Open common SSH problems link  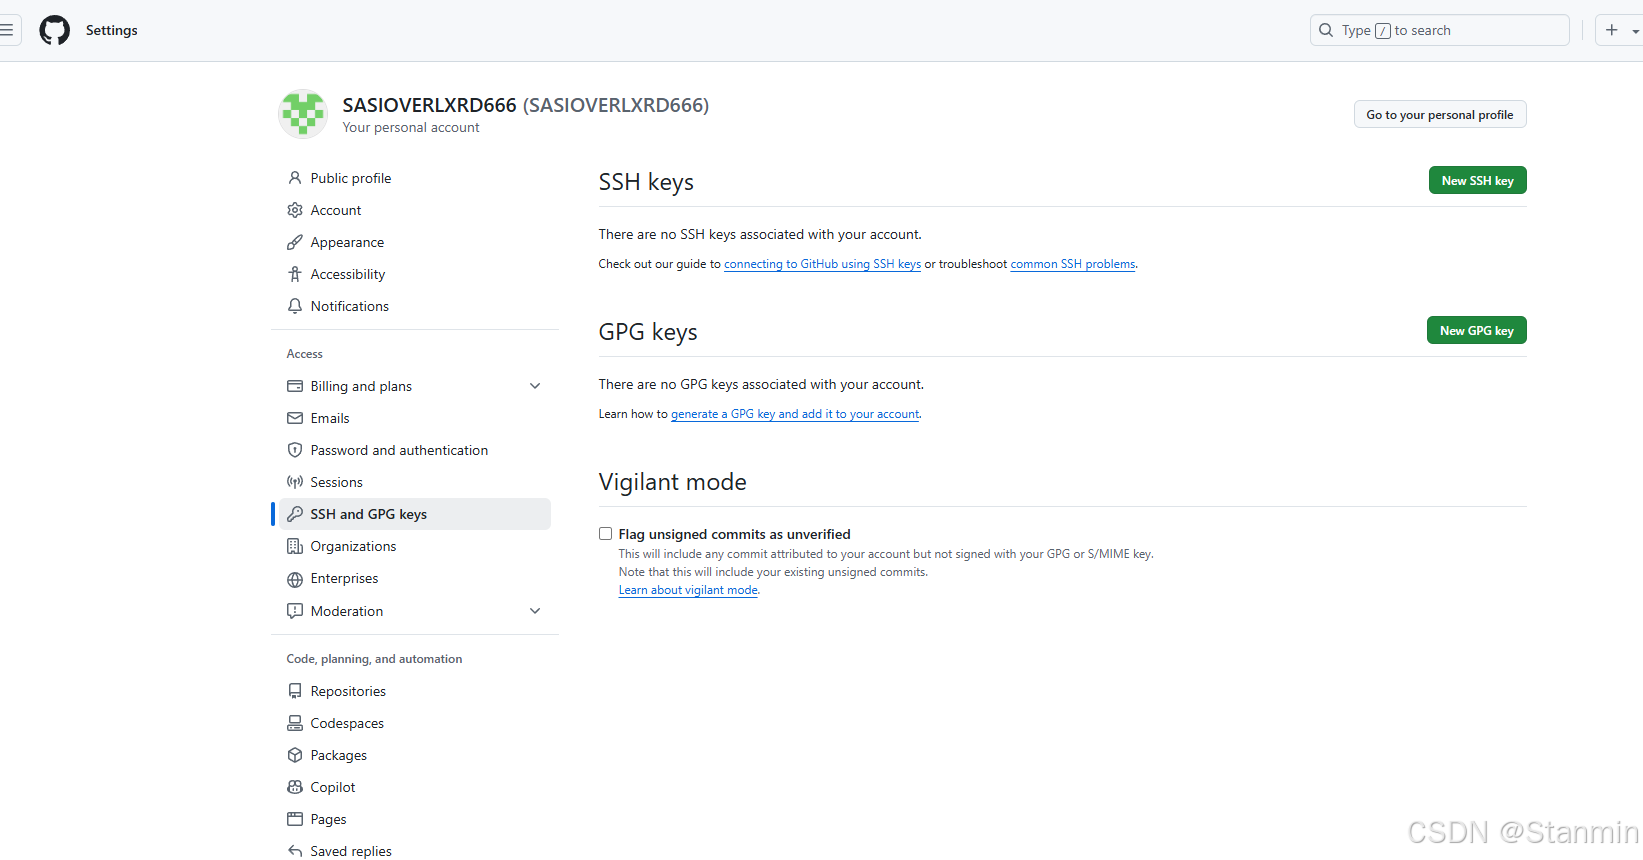pyautogui.click(x=1073, y=264)
